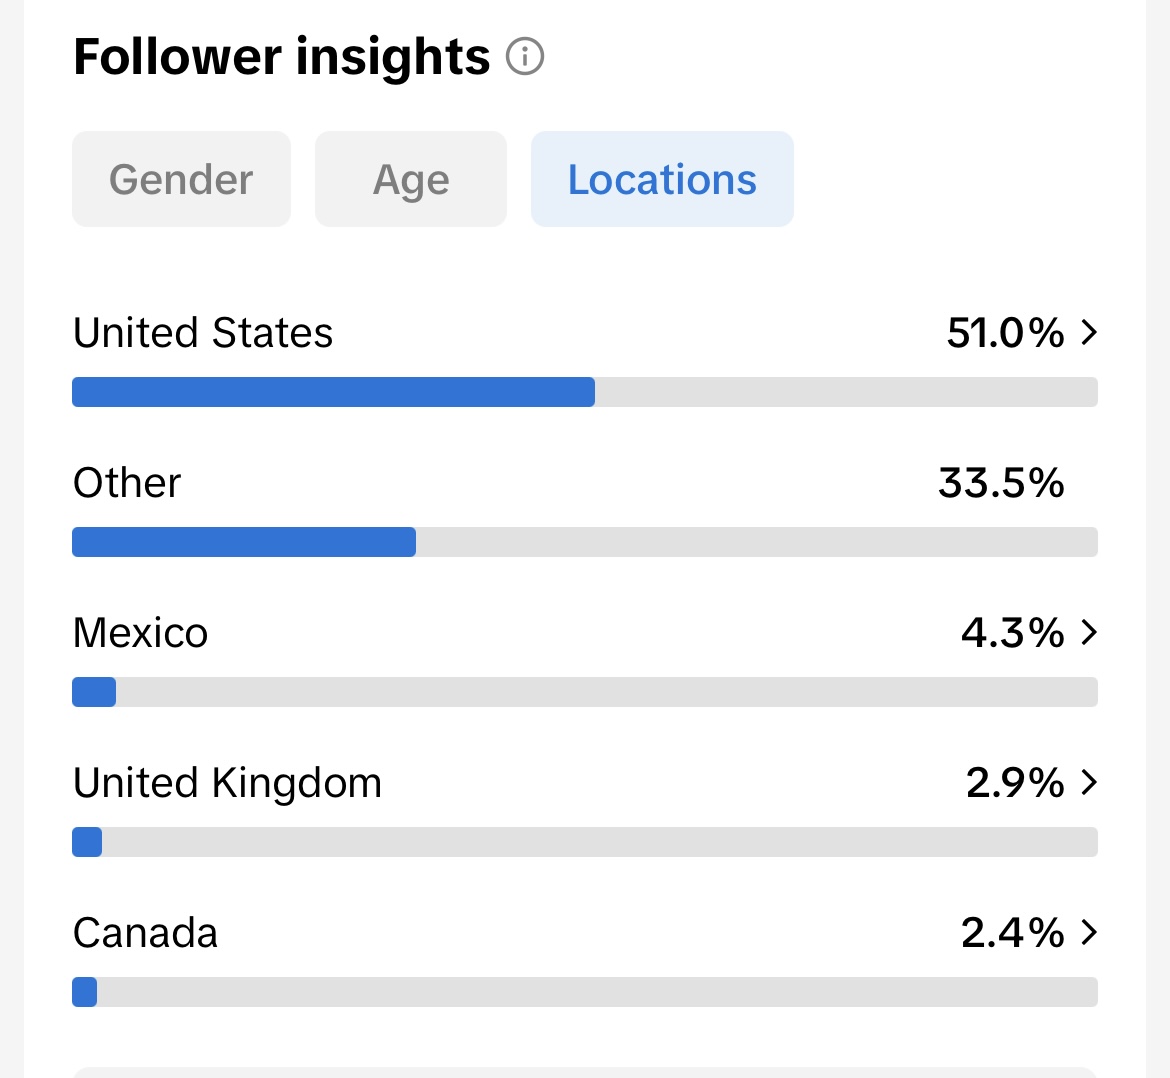Open the Canada location label
The height and width of the screenshot is (1078, 1170).
click(x=146, y=933)
